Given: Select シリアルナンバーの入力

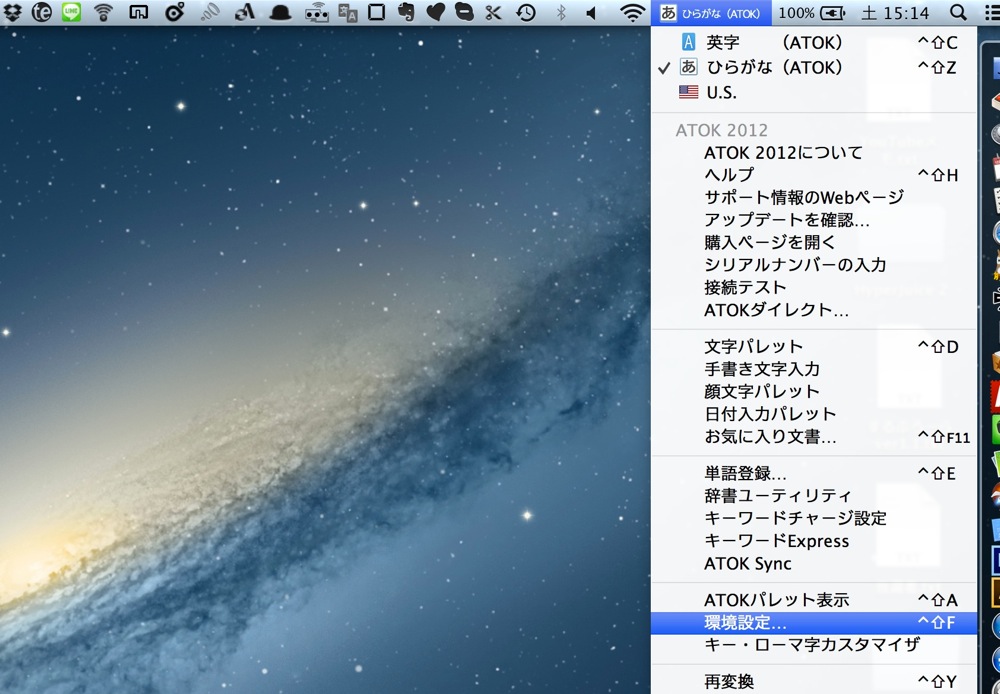Looking at the screenshot, I should [814, 265].
